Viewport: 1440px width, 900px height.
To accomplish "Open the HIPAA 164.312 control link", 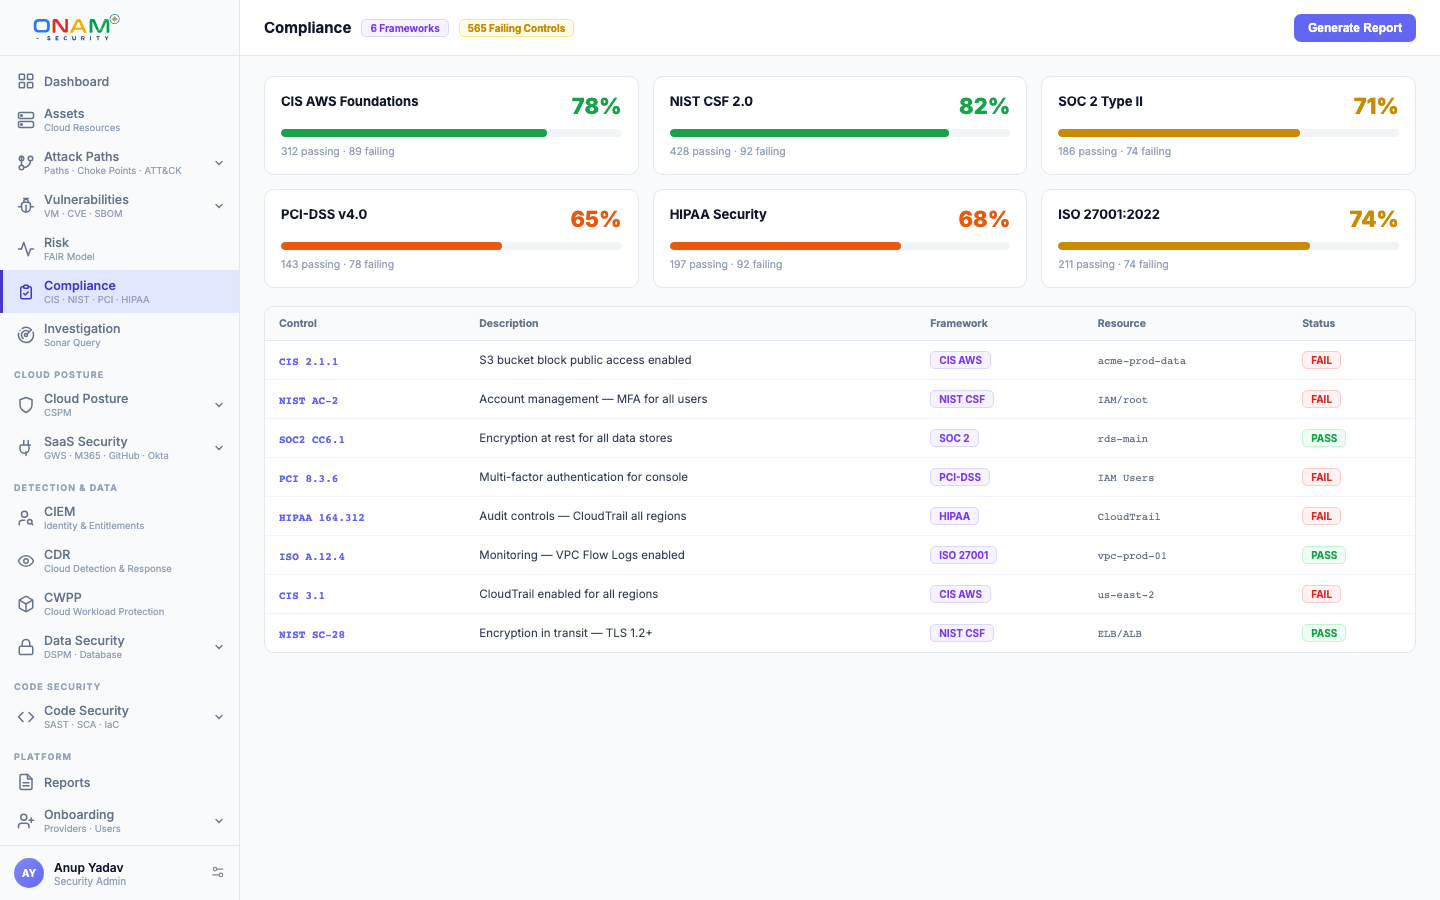I will point(322,517).
